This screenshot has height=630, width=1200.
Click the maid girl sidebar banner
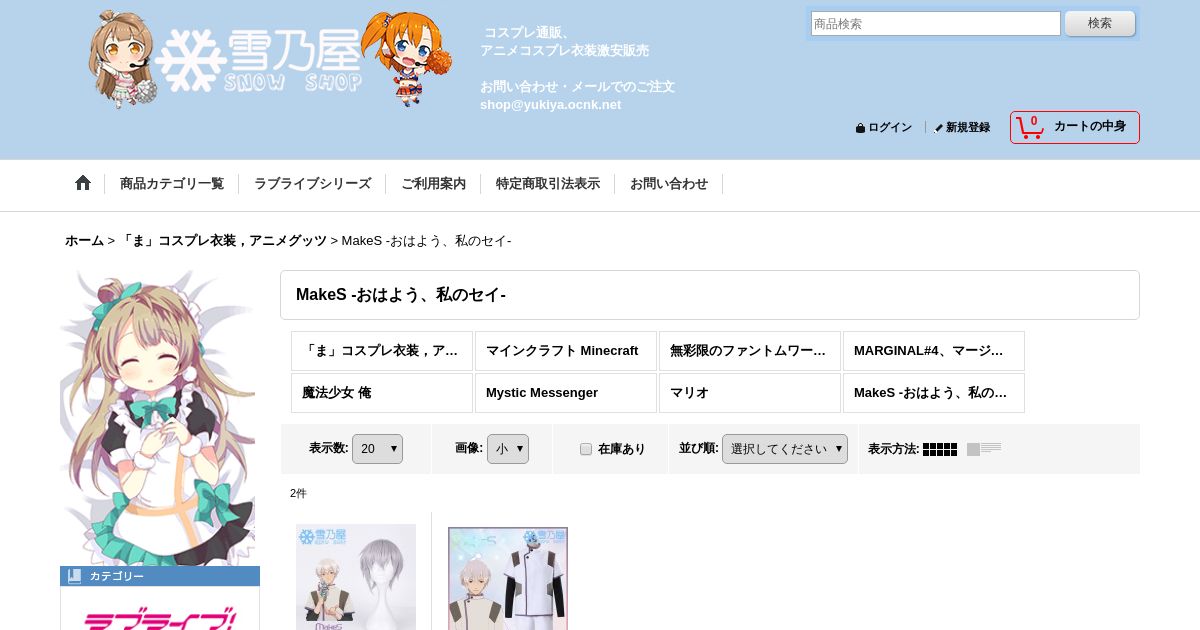tap(158, 417)
